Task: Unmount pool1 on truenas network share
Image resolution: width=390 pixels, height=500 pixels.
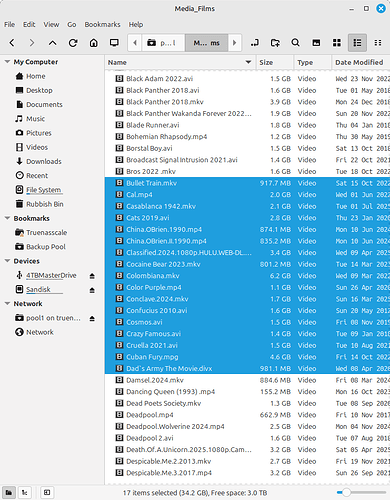Action: pos(92,318)
